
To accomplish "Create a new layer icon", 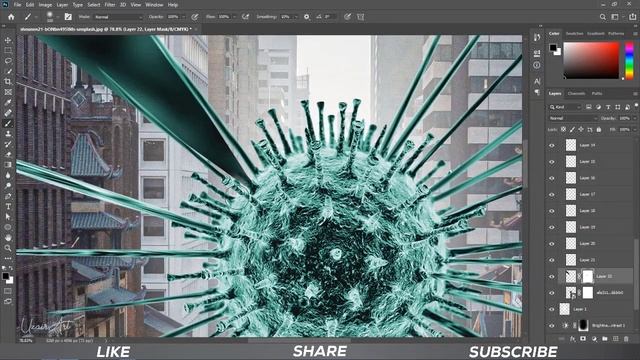I will pyautogui.click(x=616, y=339).
